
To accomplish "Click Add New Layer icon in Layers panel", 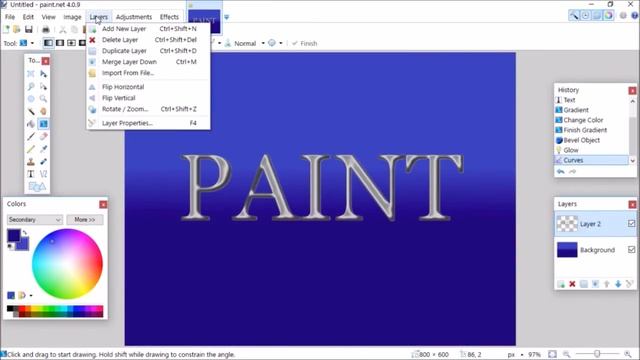I will point(561,284).
